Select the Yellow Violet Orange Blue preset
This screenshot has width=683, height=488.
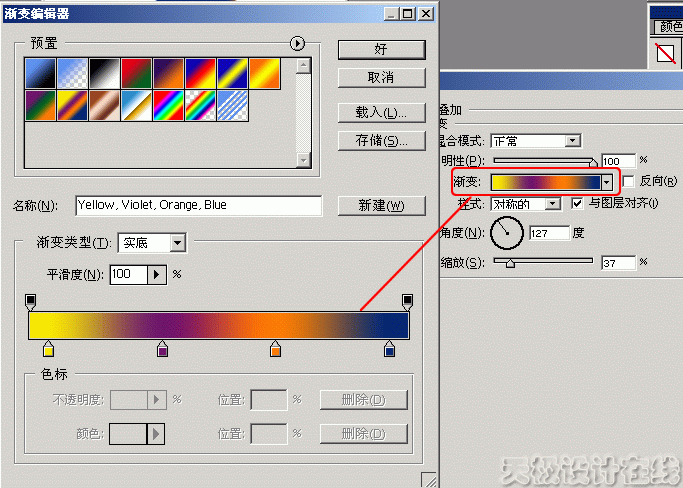(73, 105)
